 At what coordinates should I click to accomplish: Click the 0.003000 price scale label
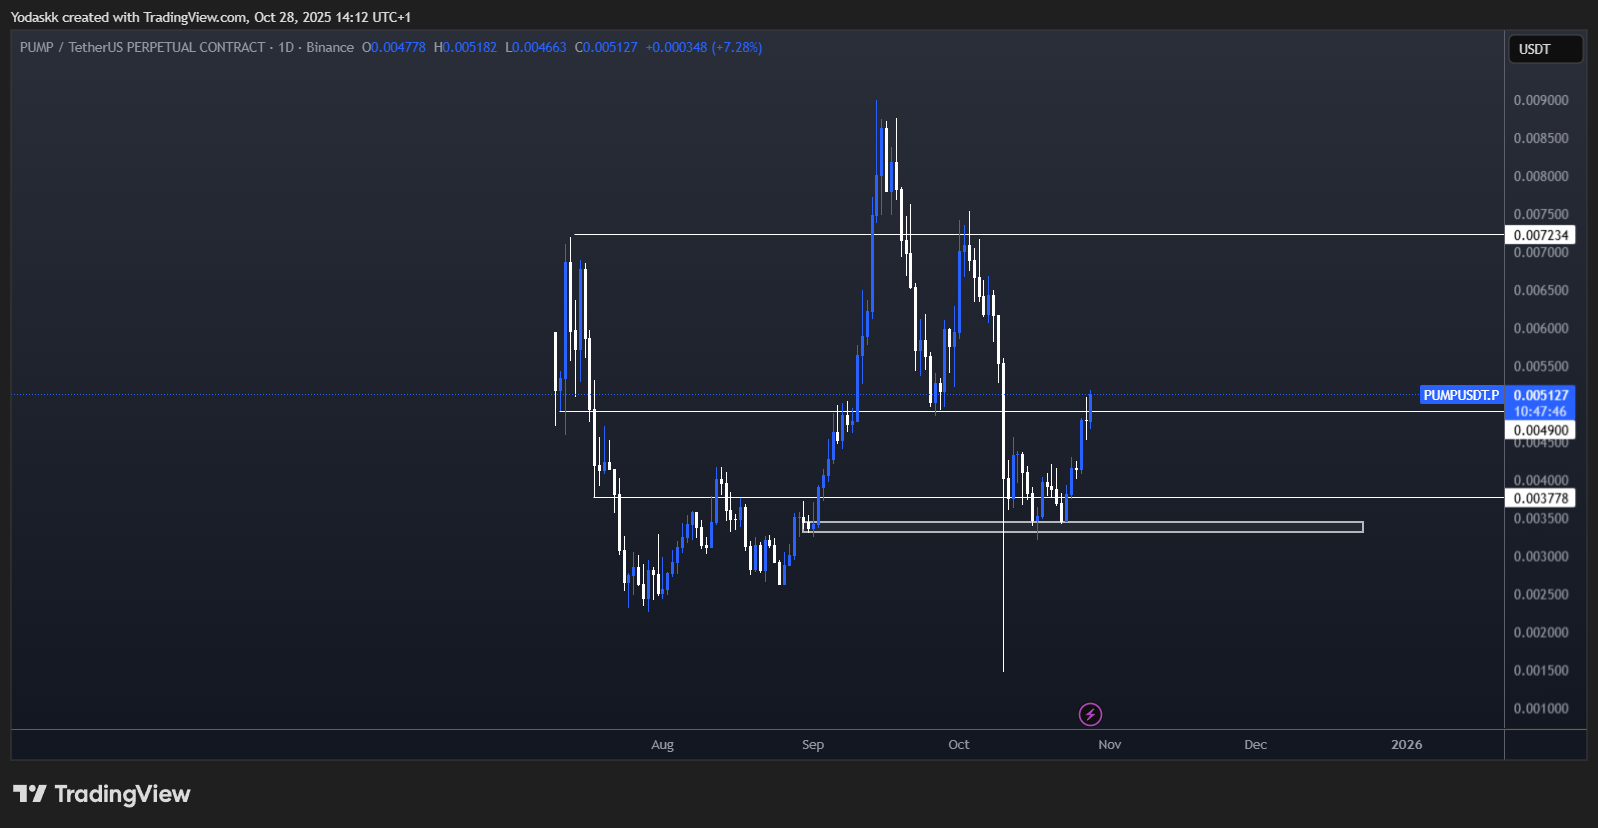coord(1541,556)
